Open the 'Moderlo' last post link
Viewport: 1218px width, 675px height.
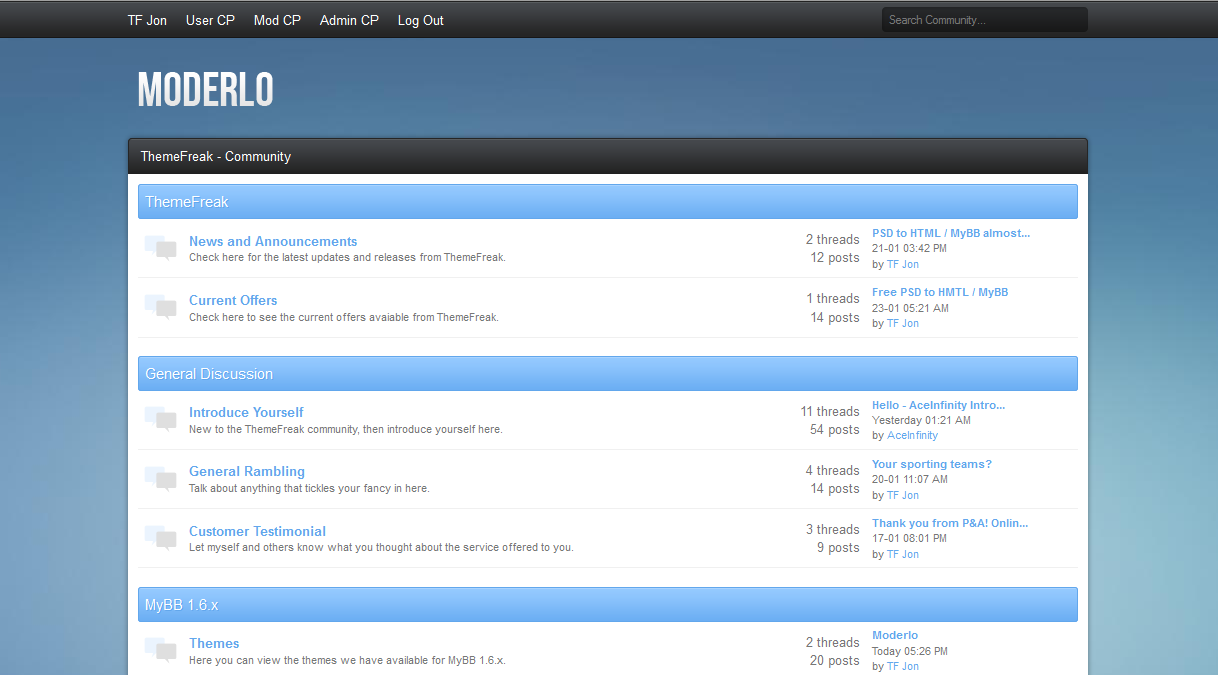(x=895, y=635)
